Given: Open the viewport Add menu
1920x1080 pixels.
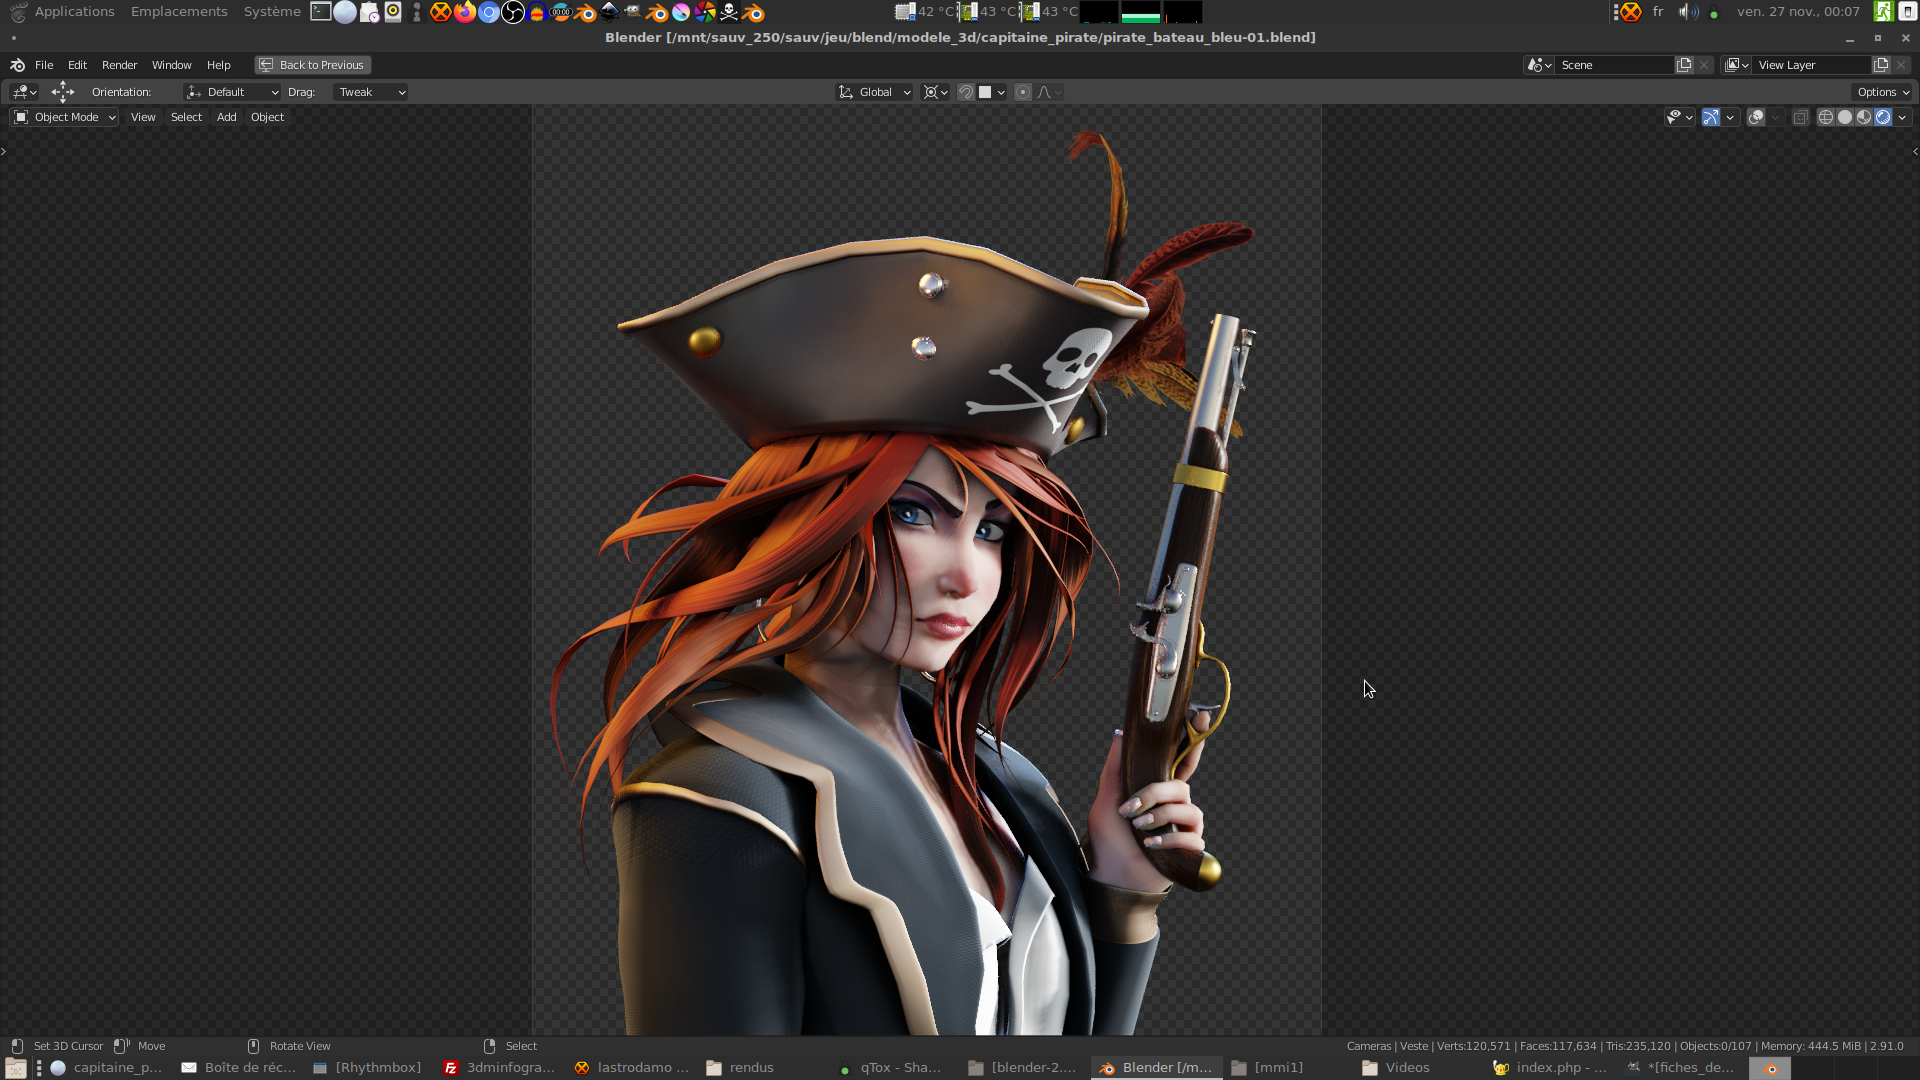Looking at the screenshot, I should 227,117.
